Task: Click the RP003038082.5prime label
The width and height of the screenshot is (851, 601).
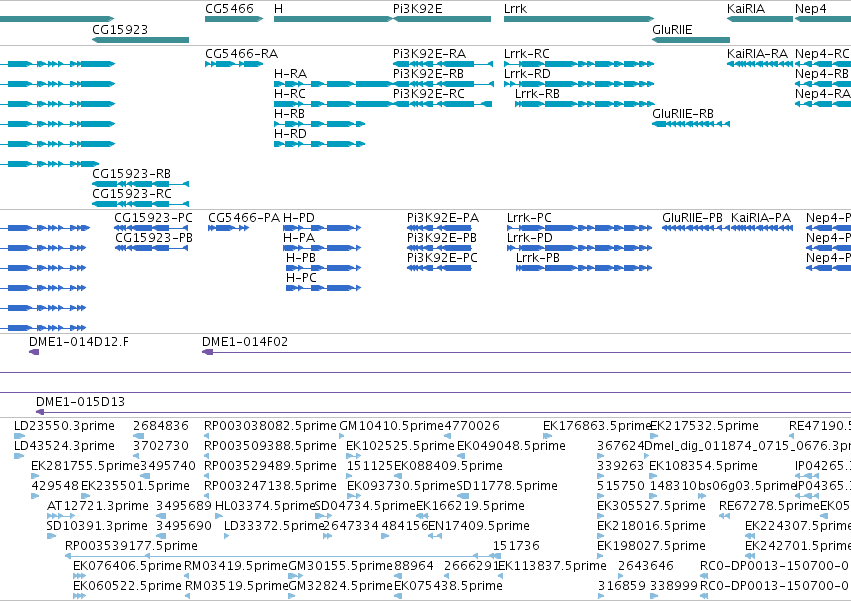Action: pos(270,426)
